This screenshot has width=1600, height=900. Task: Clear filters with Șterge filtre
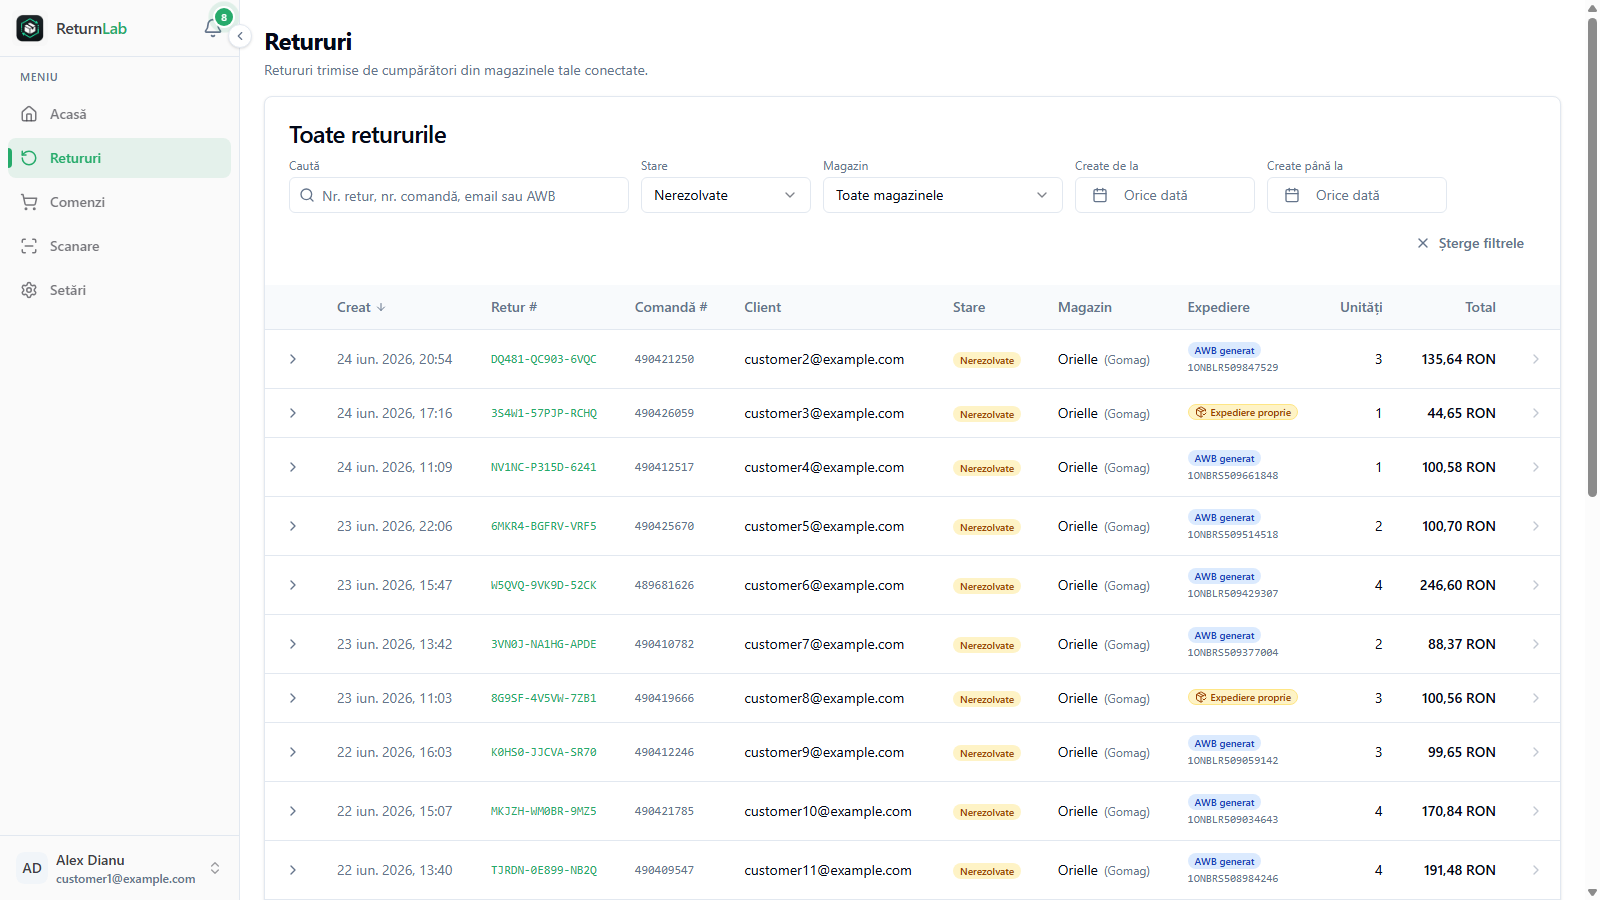point(1471,243)
